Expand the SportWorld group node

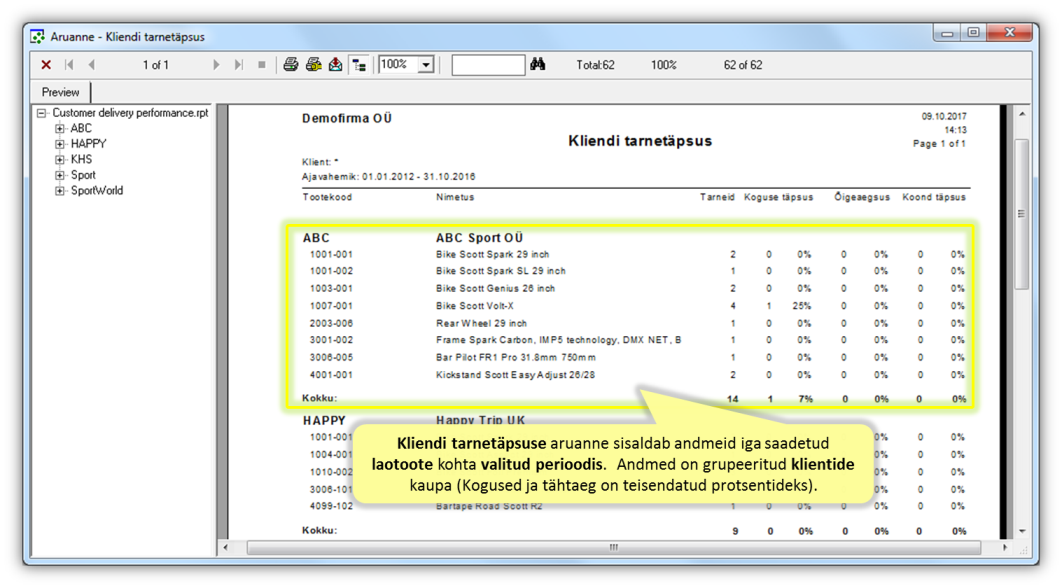60,191
